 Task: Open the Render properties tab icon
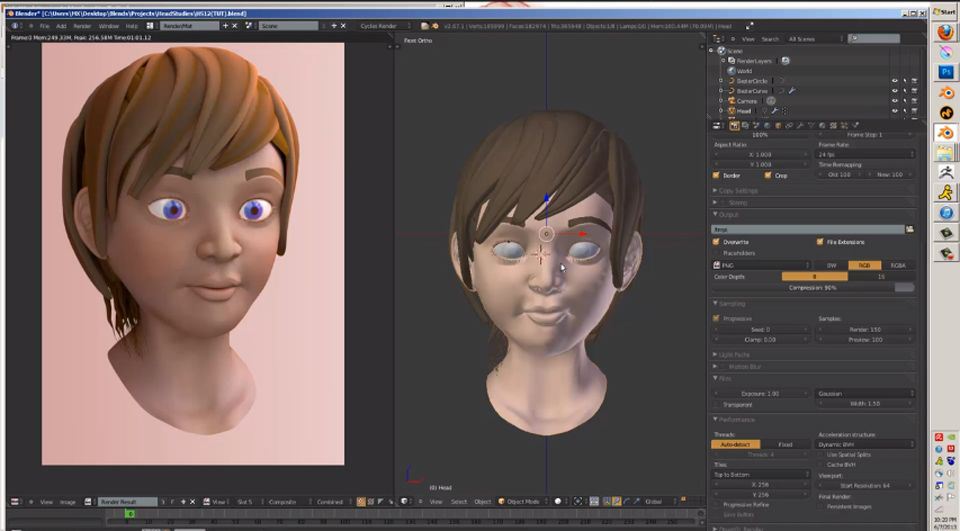tap(734, 126)
